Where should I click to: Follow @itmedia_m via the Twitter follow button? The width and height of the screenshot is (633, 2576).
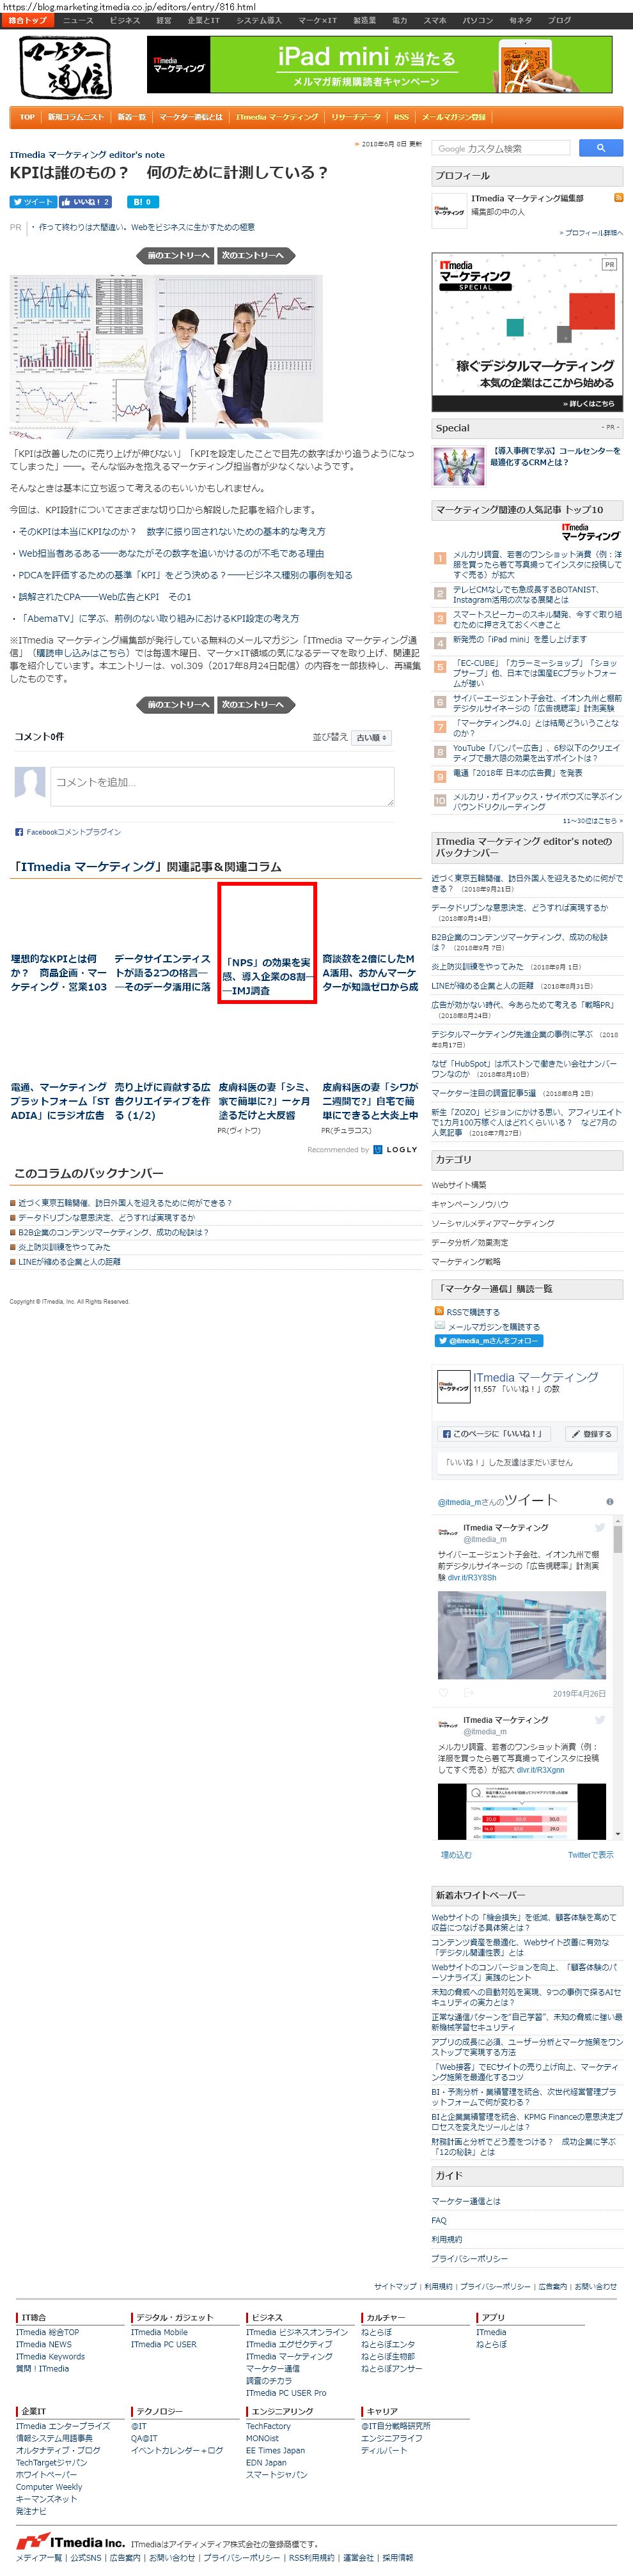tap(489, 1341)
